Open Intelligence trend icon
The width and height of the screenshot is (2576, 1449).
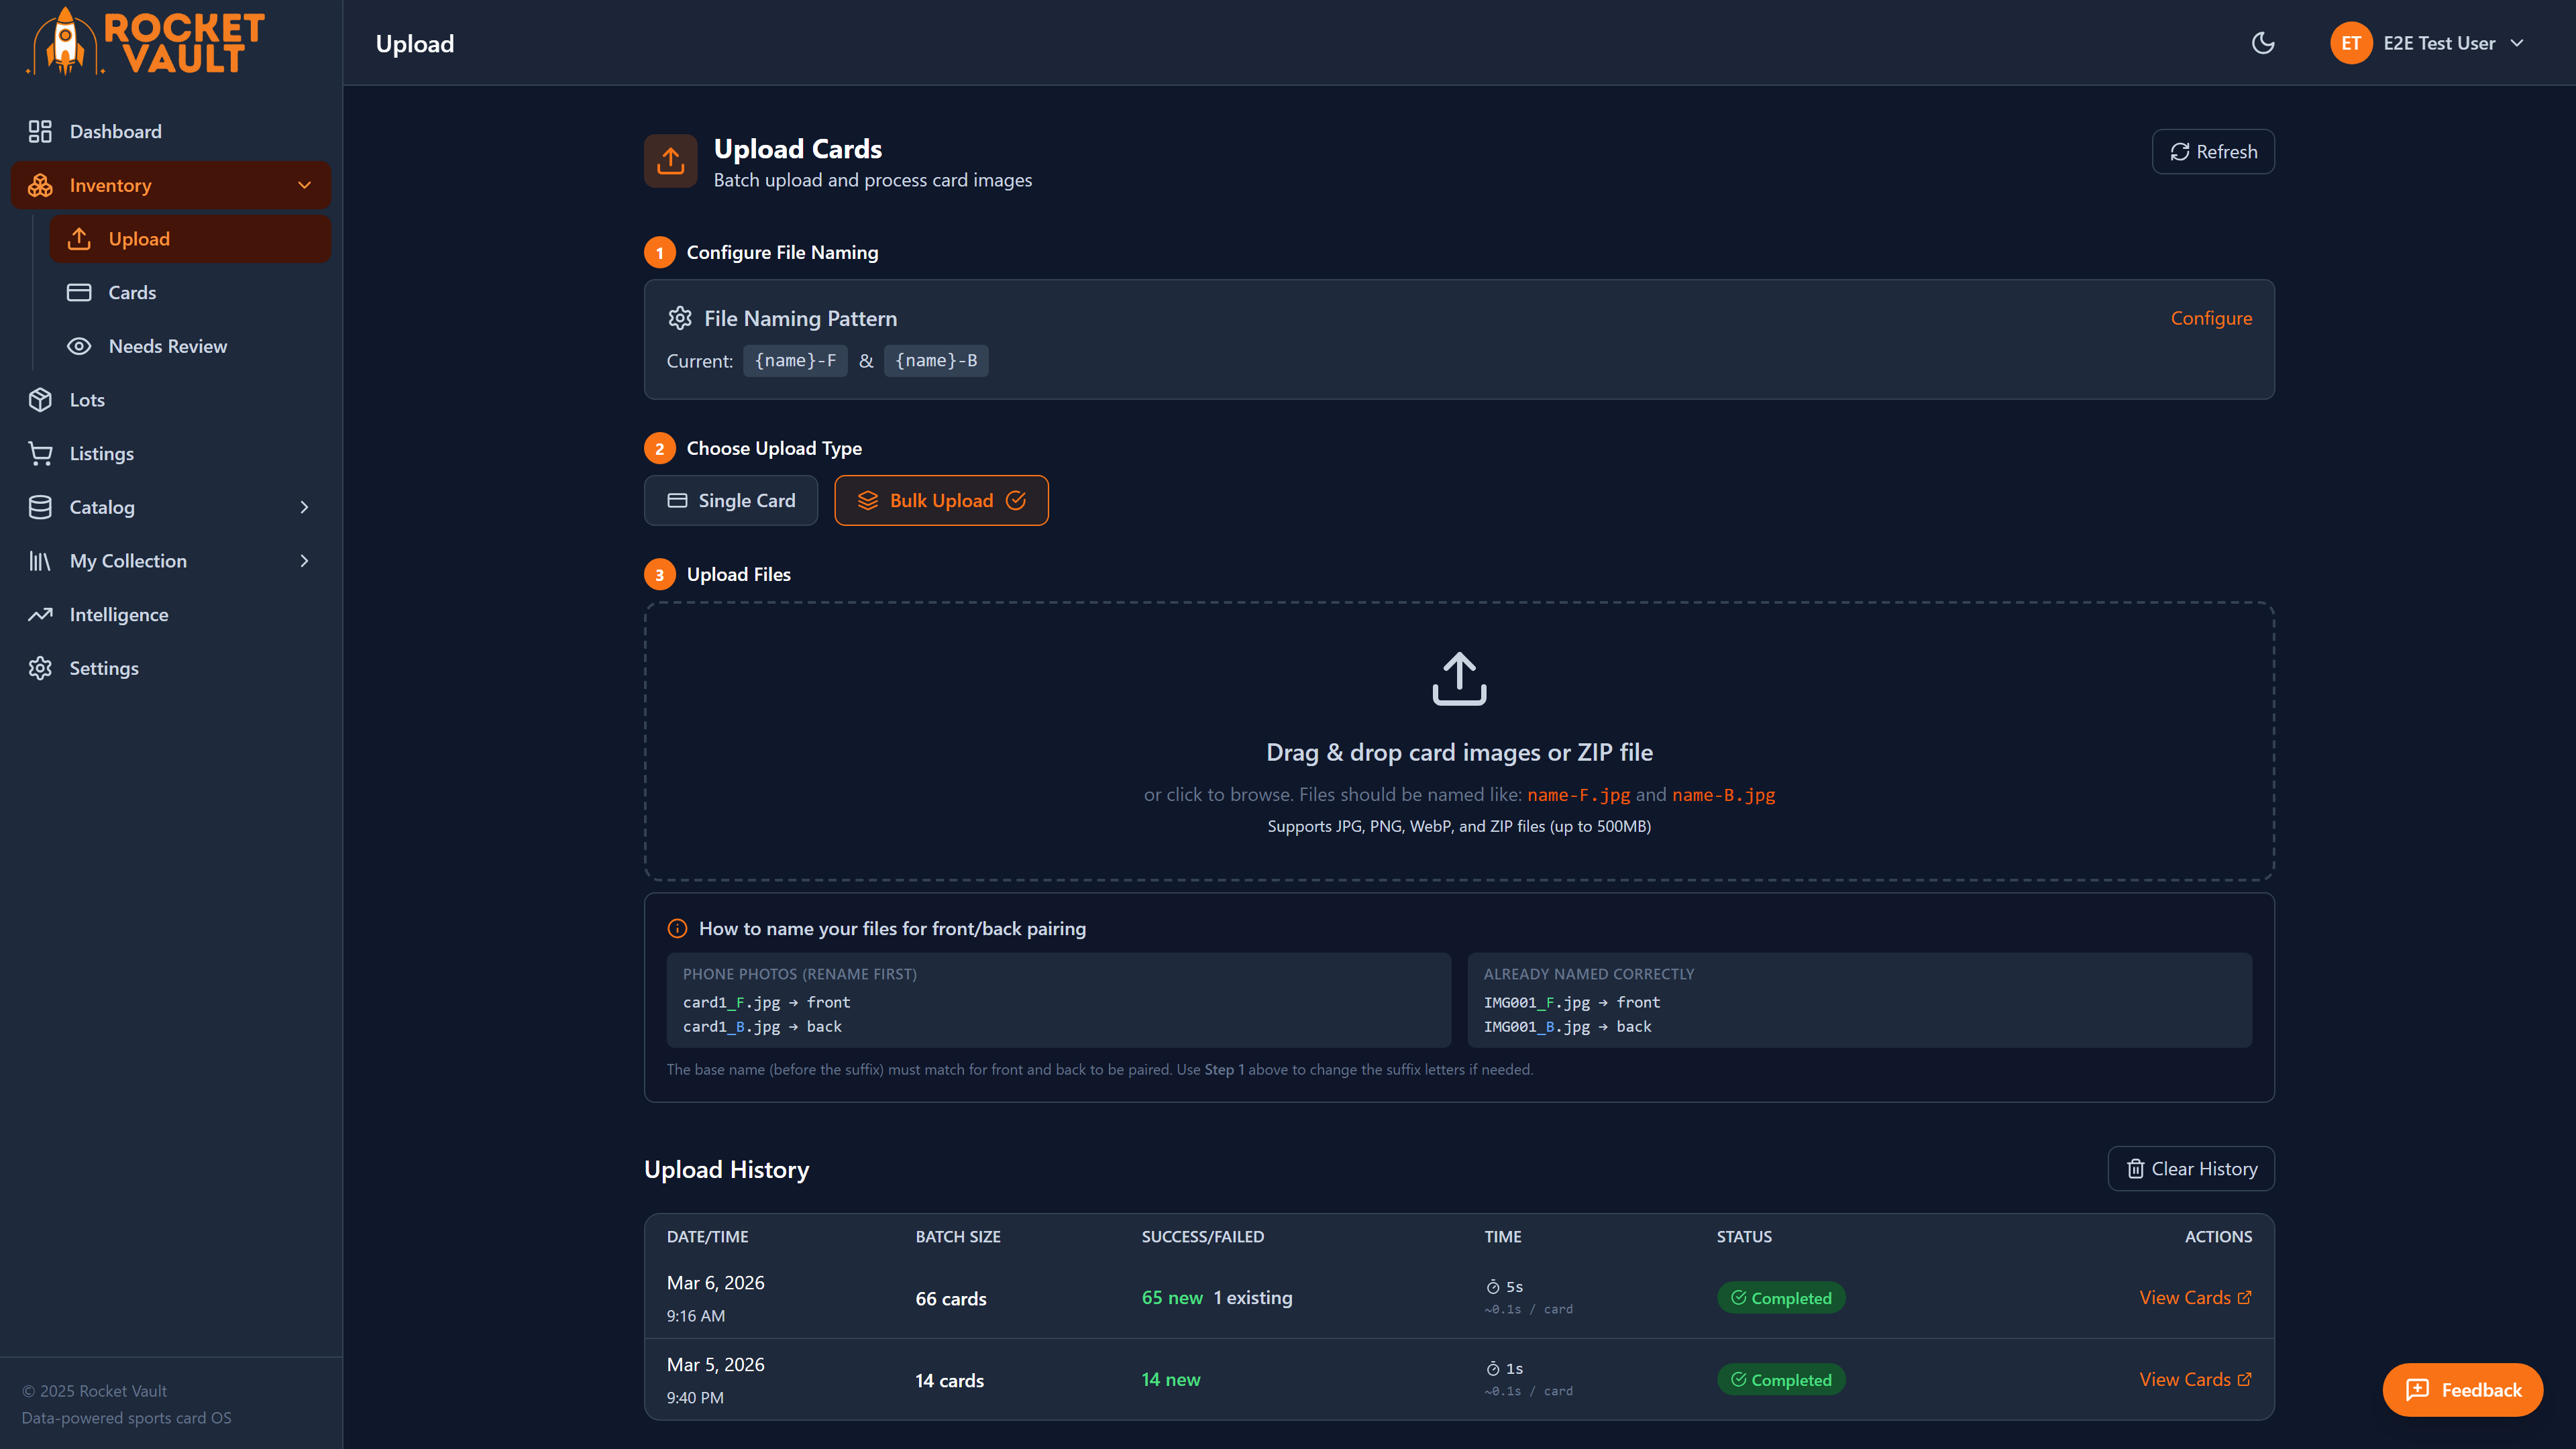40,615
